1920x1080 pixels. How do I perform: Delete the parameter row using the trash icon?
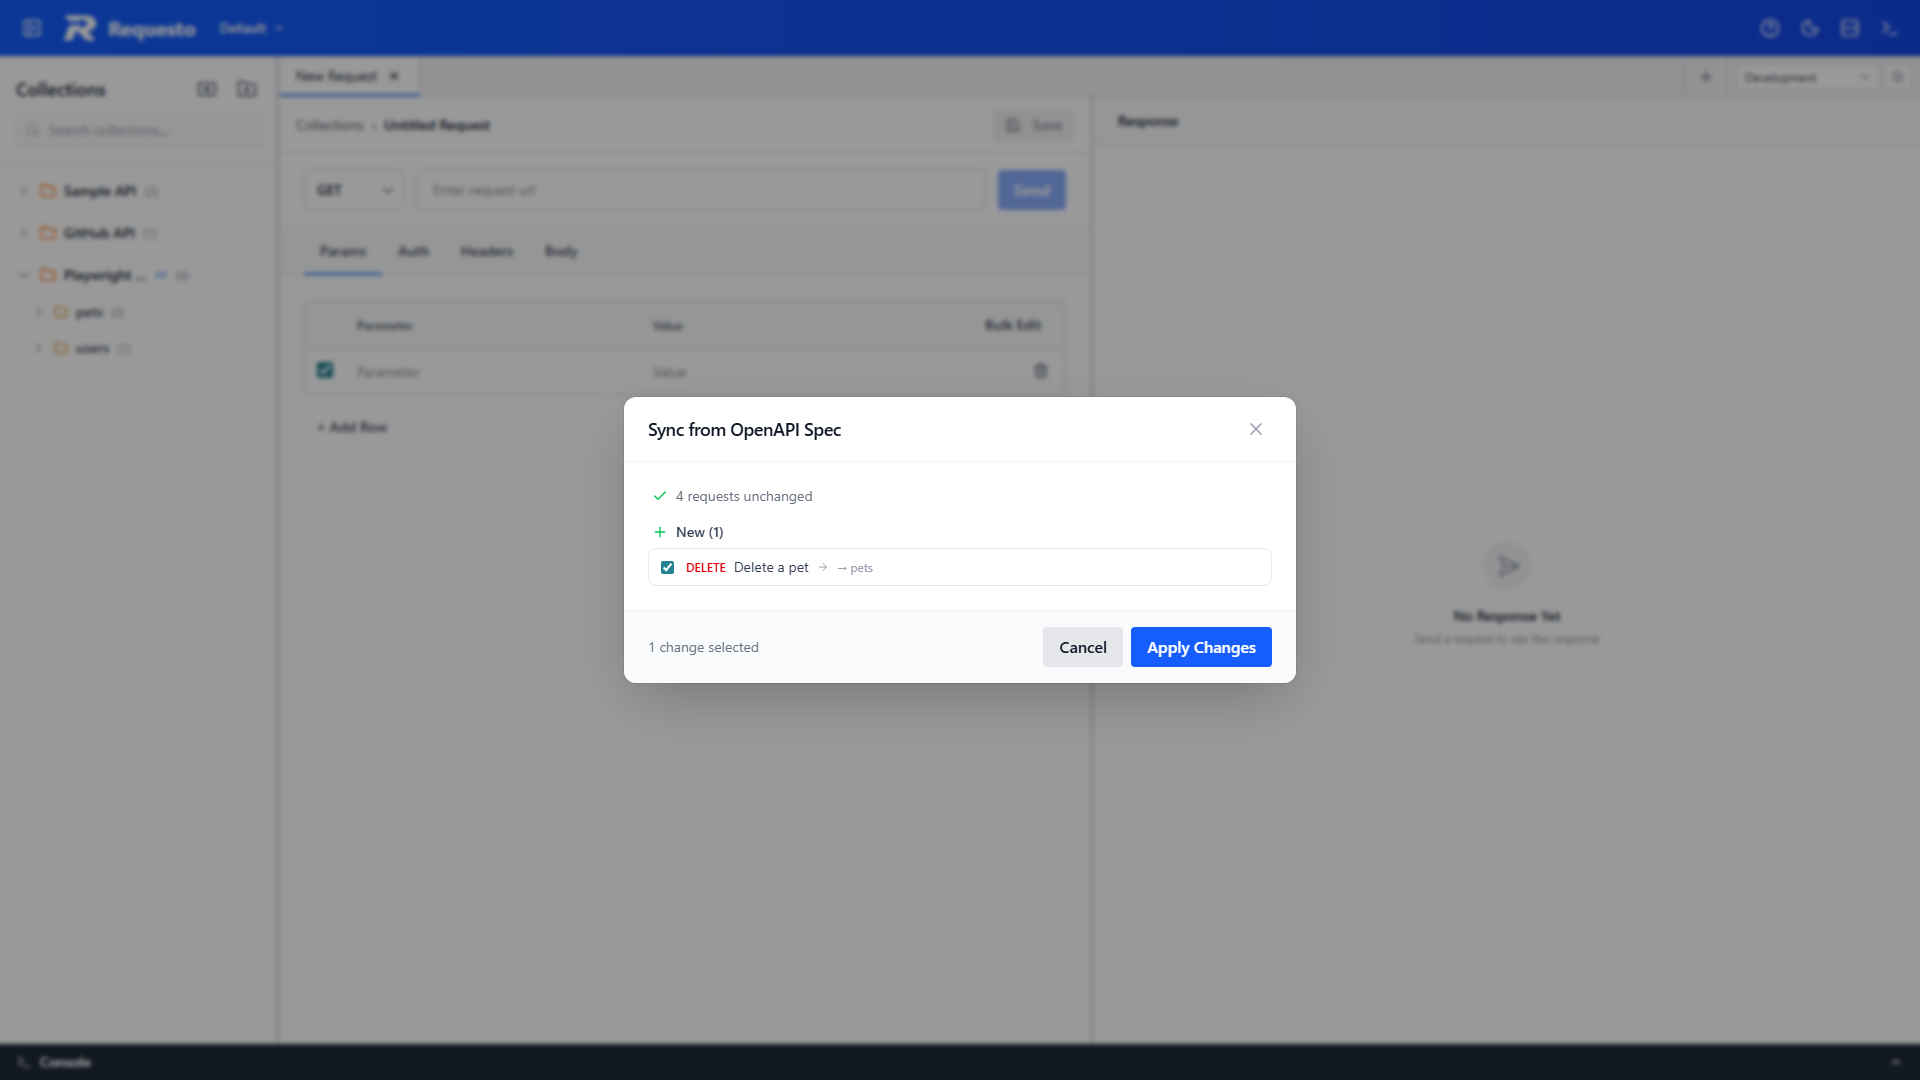click(x=1041, y=371)
